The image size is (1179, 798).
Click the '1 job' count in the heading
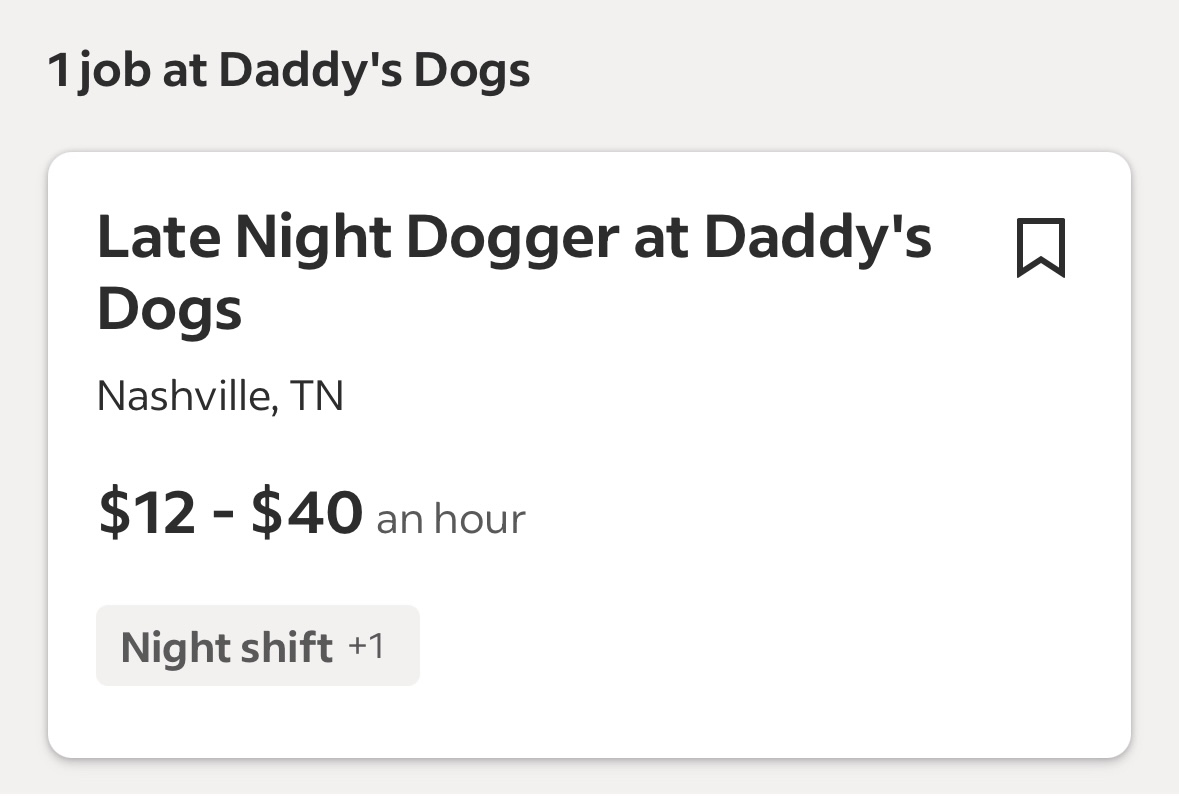tap(99, 71)
